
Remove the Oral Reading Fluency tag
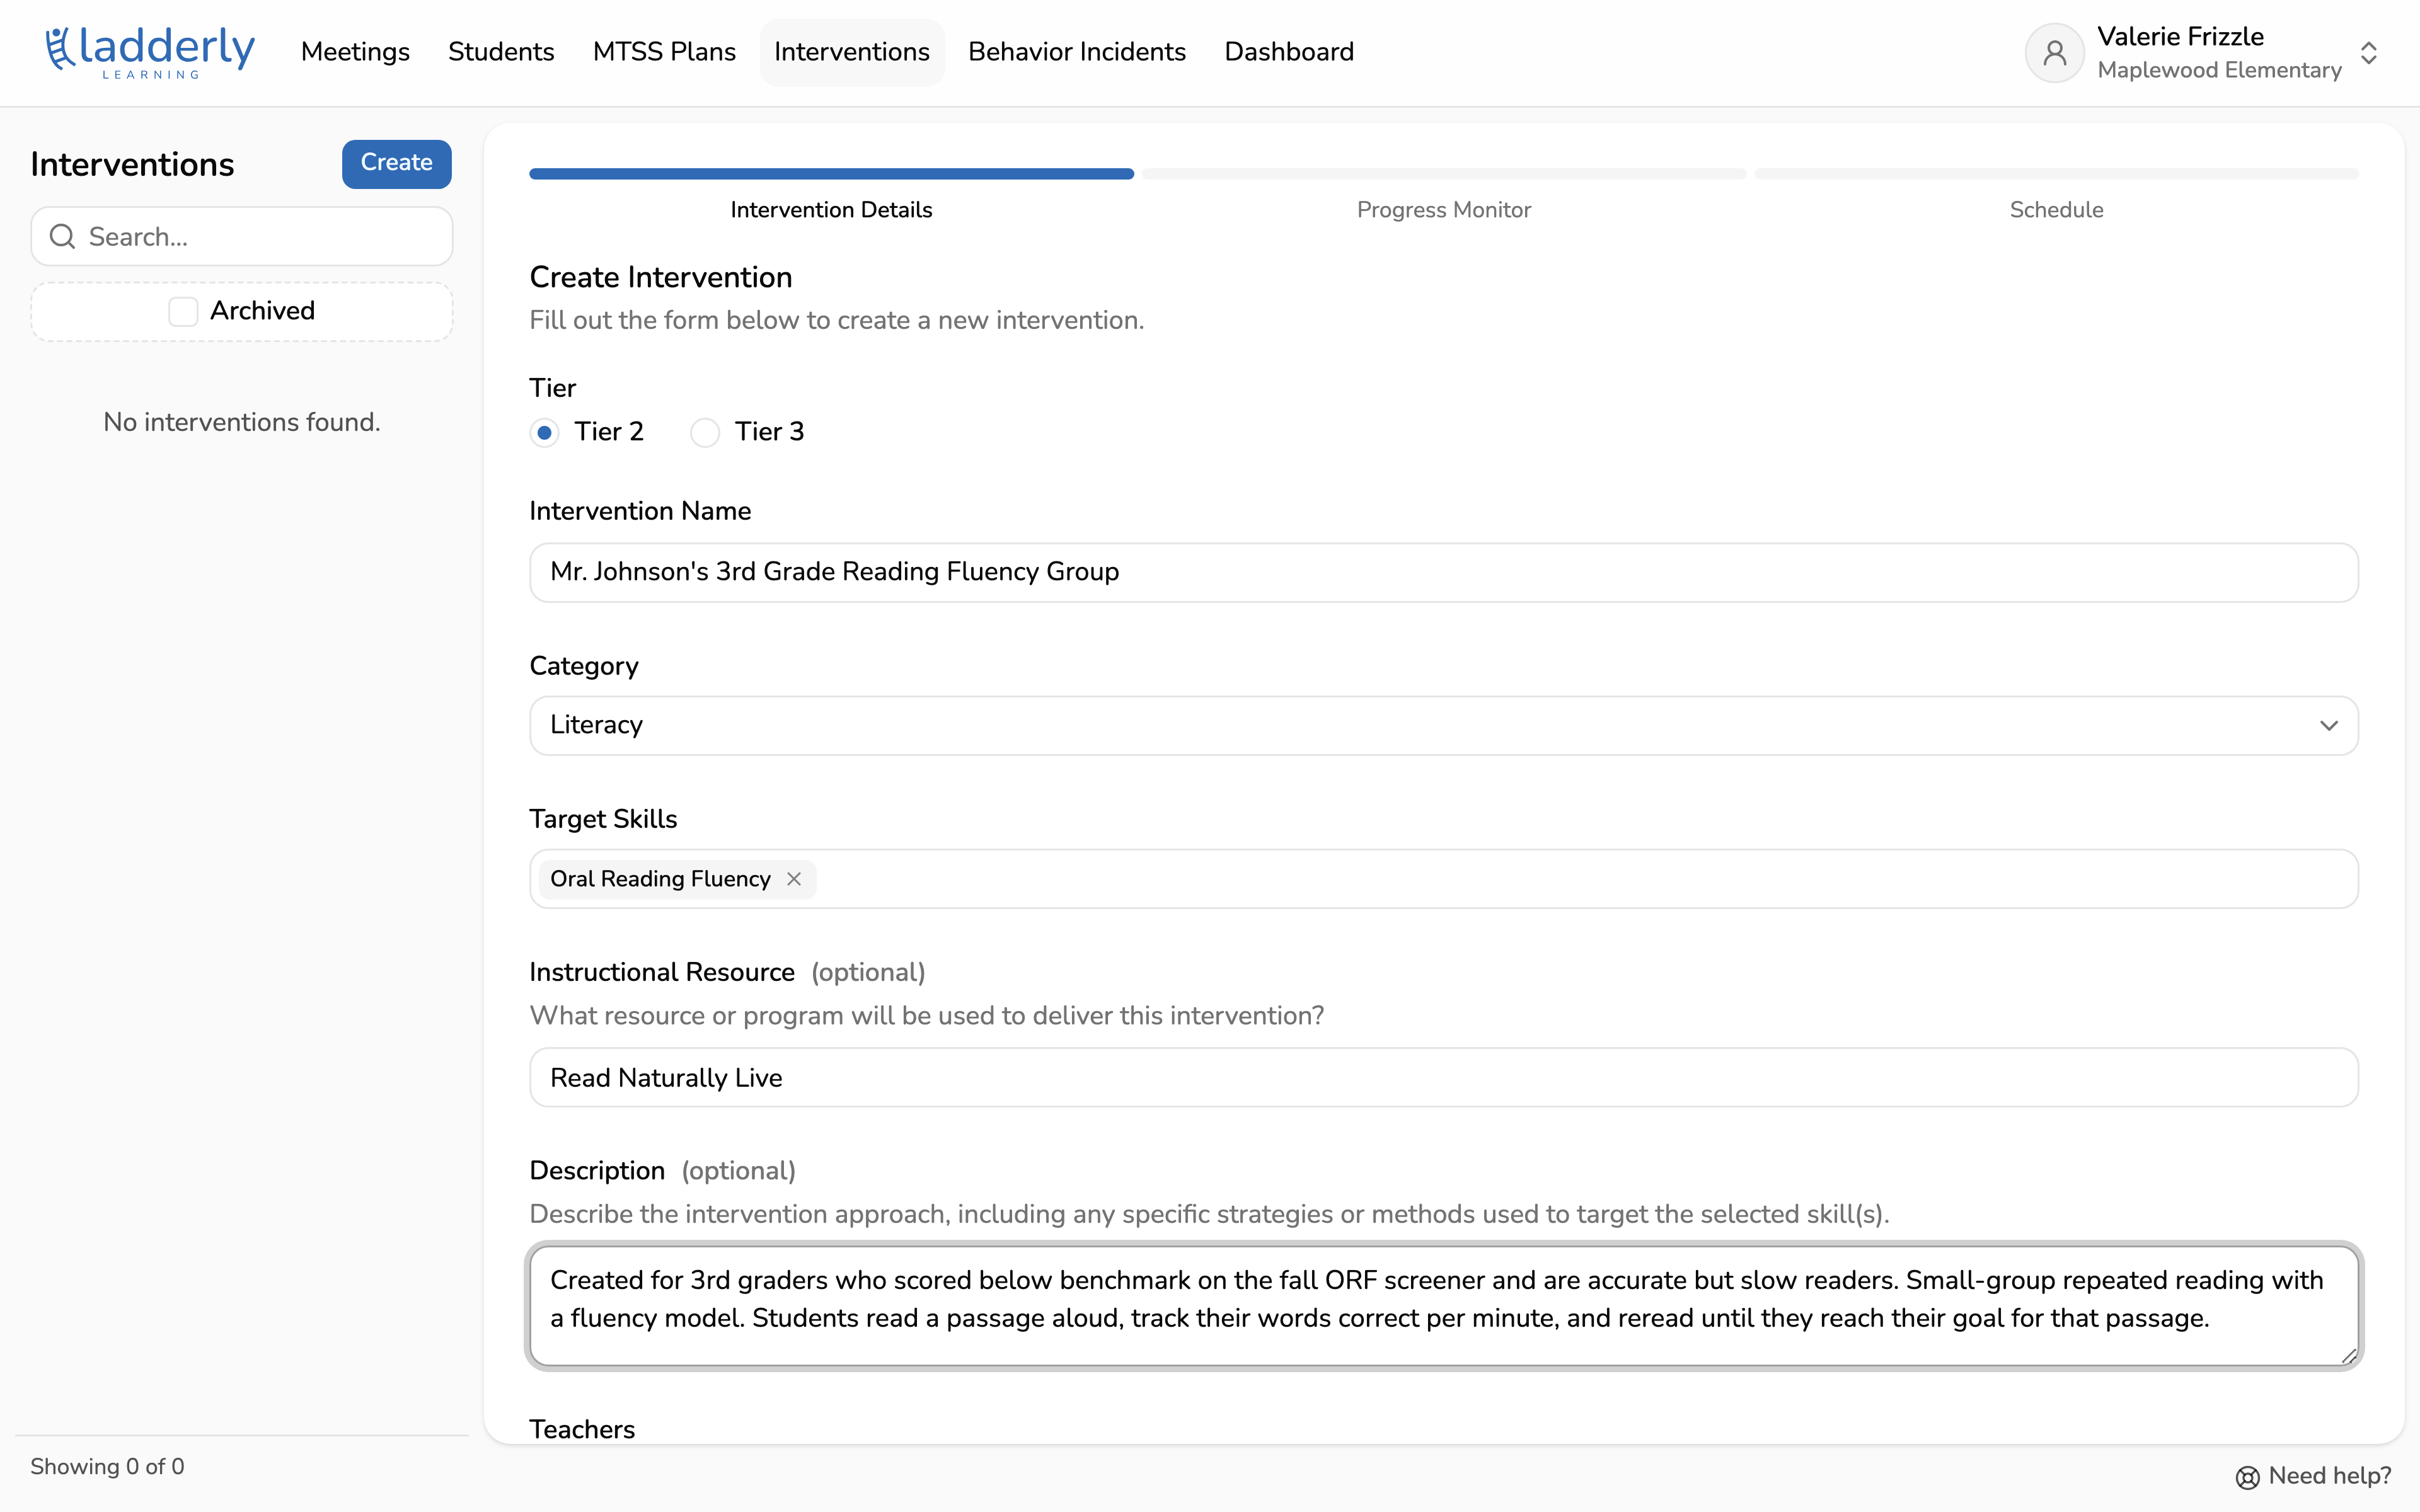pos(794,878)
